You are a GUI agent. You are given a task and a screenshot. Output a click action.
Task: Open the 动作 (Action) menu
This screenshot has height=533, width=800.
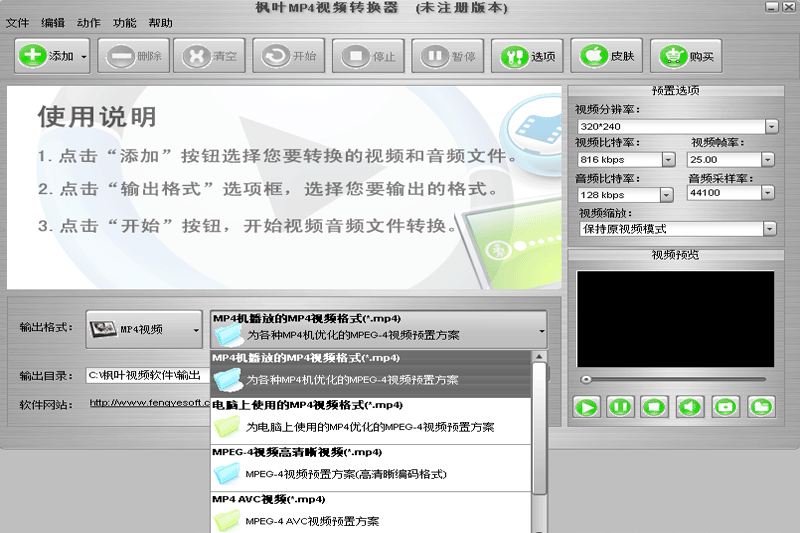[x=89, y=23]
